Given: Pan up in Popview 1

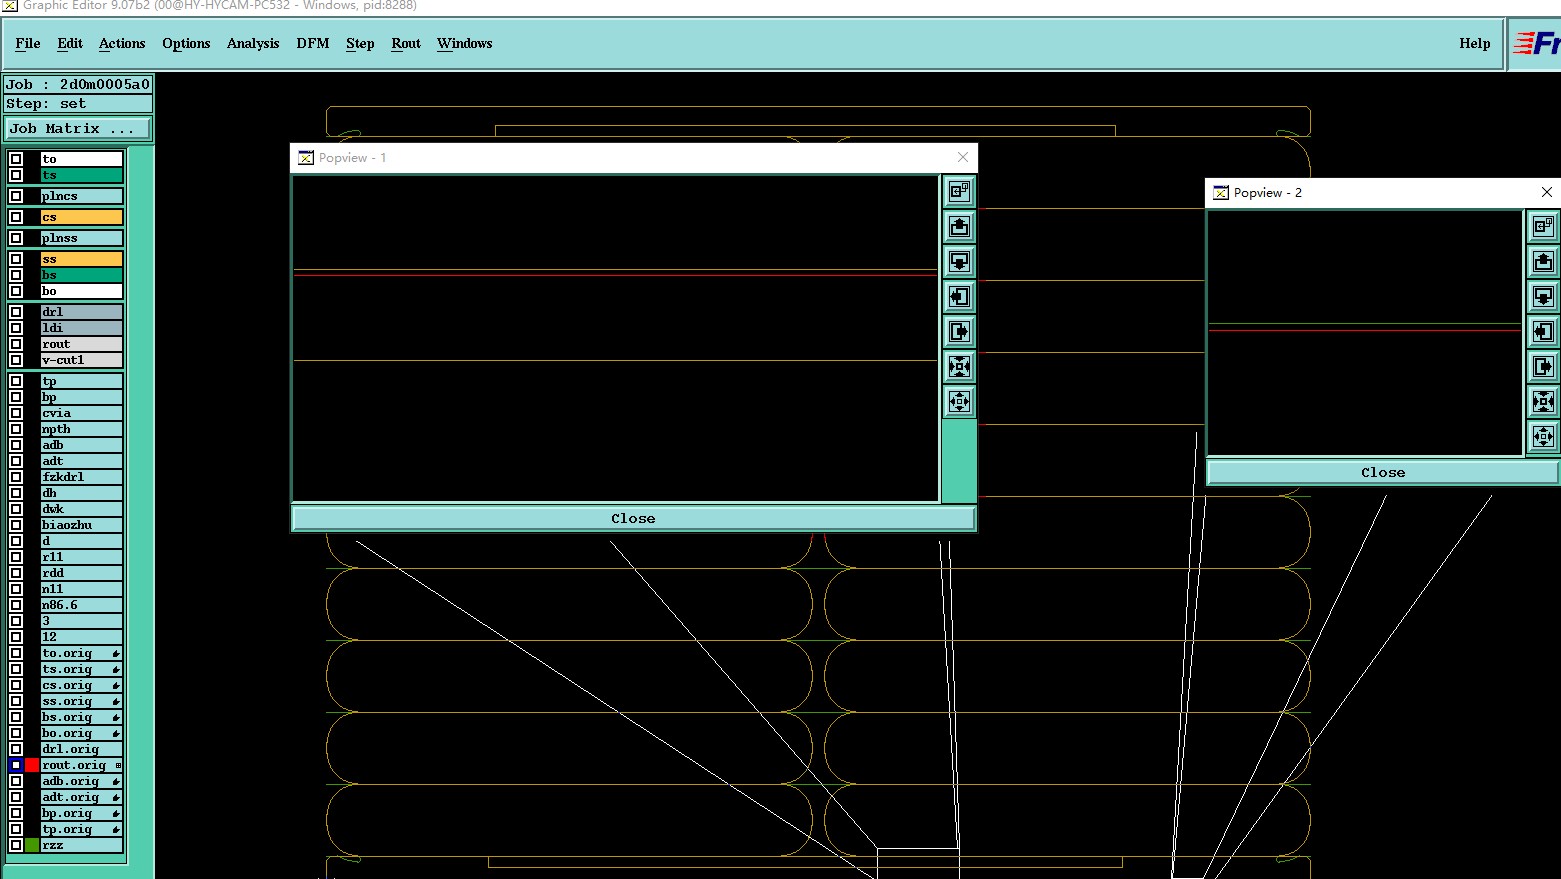Looking at the screenshot, I should [959, 226].
